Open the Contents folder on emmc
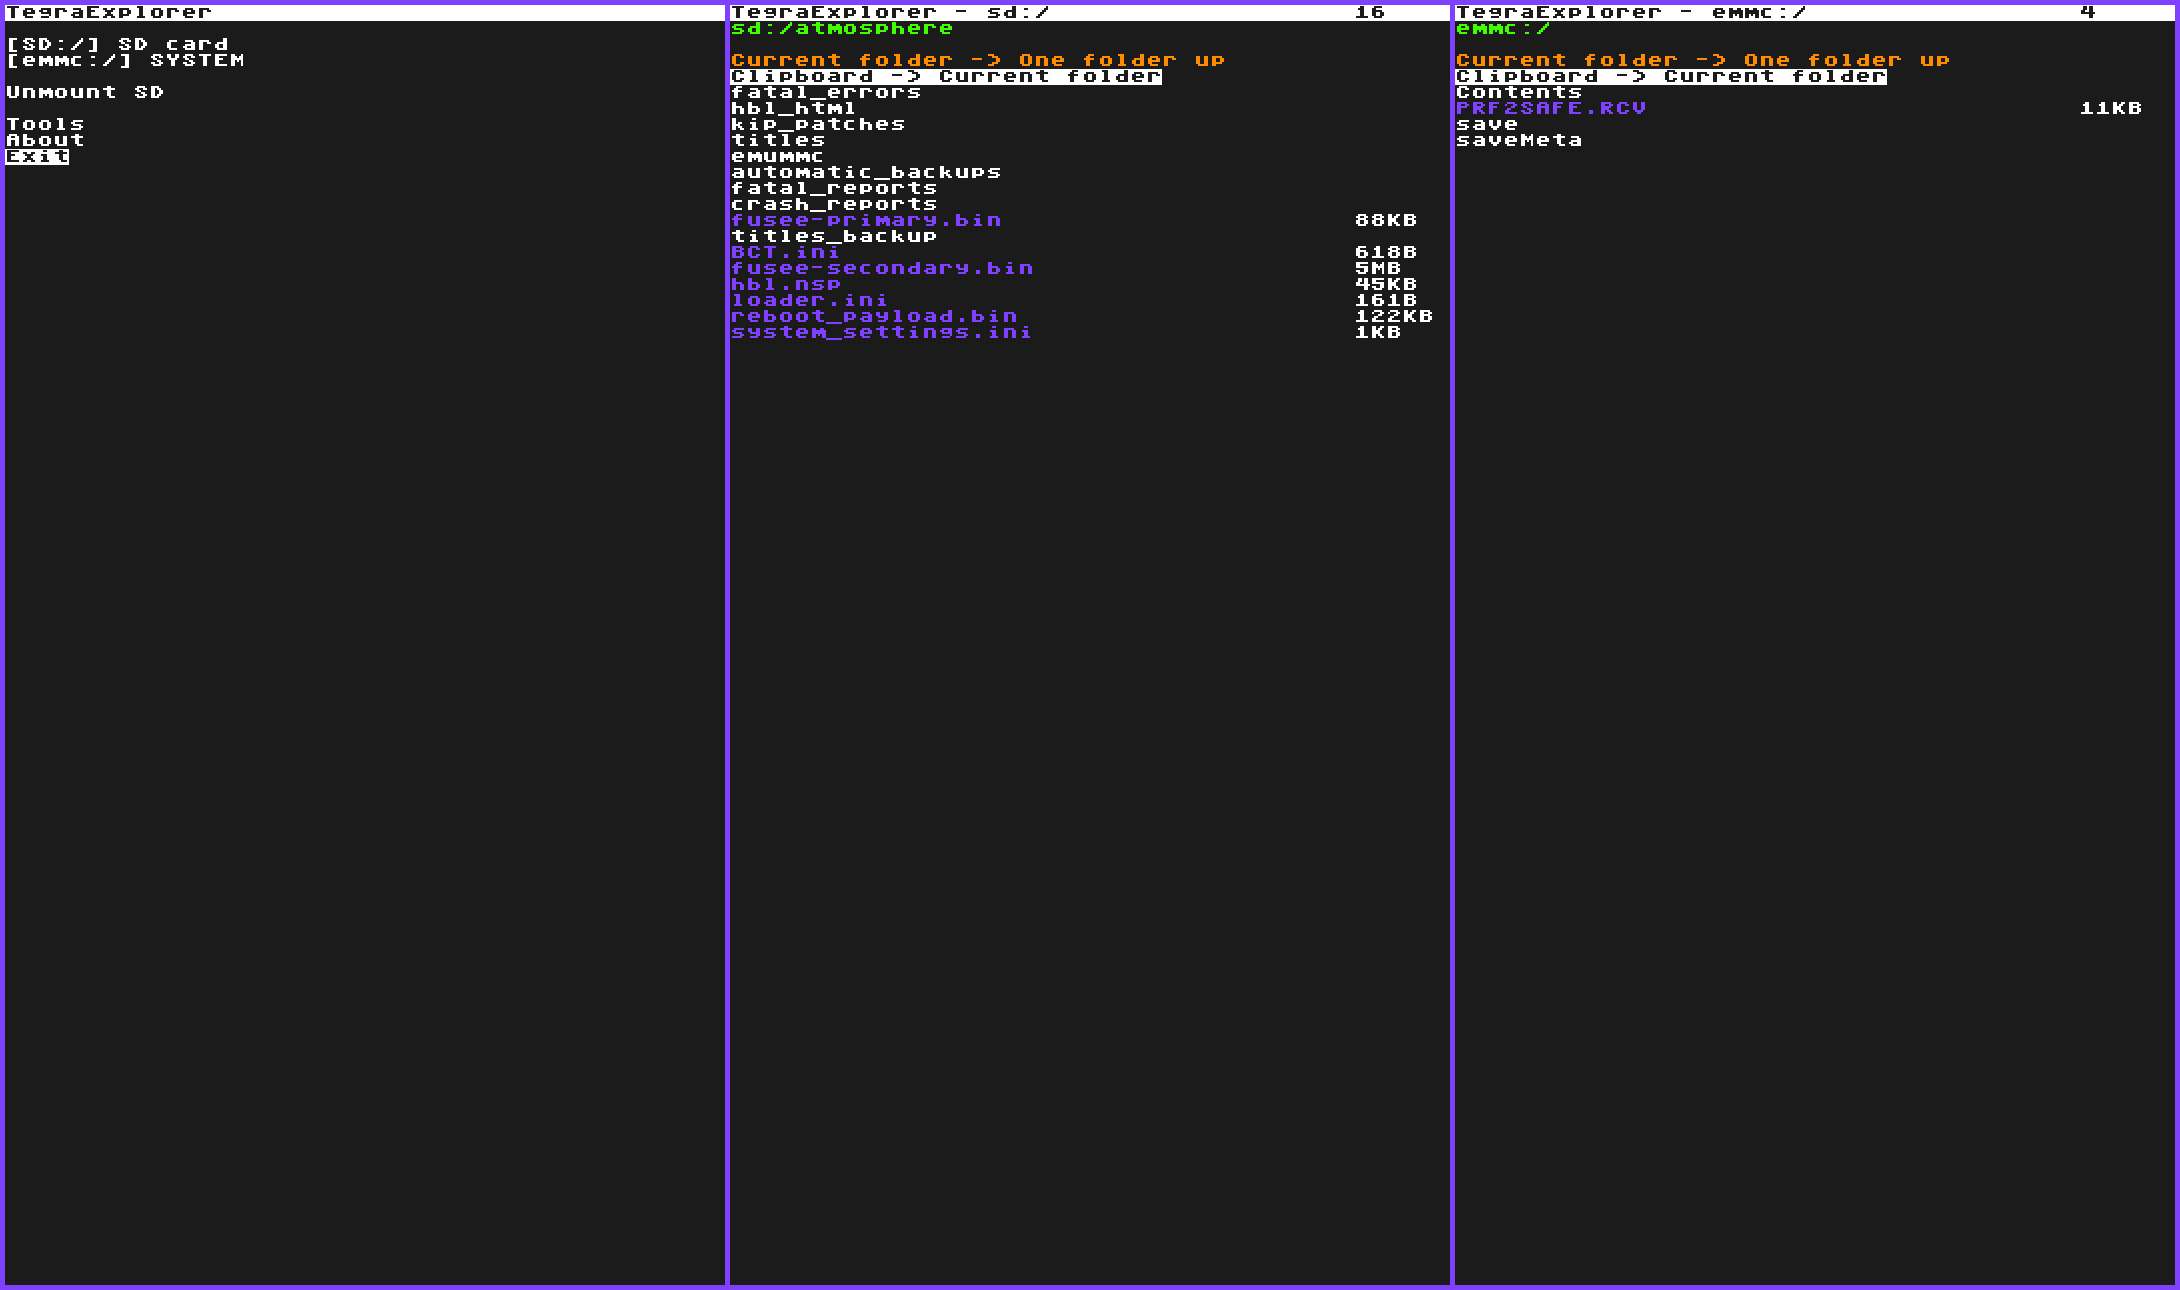Screen dimensions: 2180x1290 click(1518, 91)
